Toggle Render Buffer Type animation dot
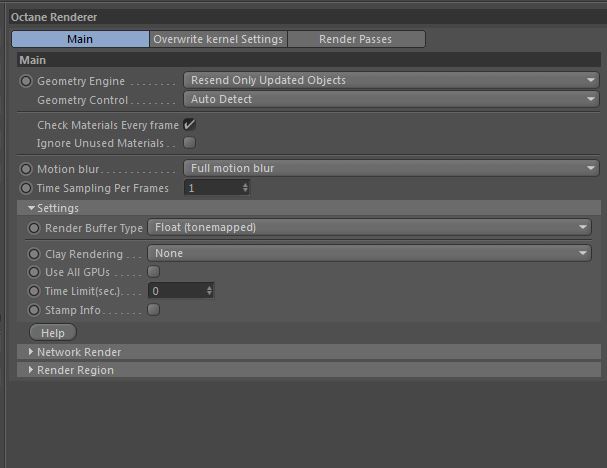Screen dimensions: 607x468 coord(34,228)
